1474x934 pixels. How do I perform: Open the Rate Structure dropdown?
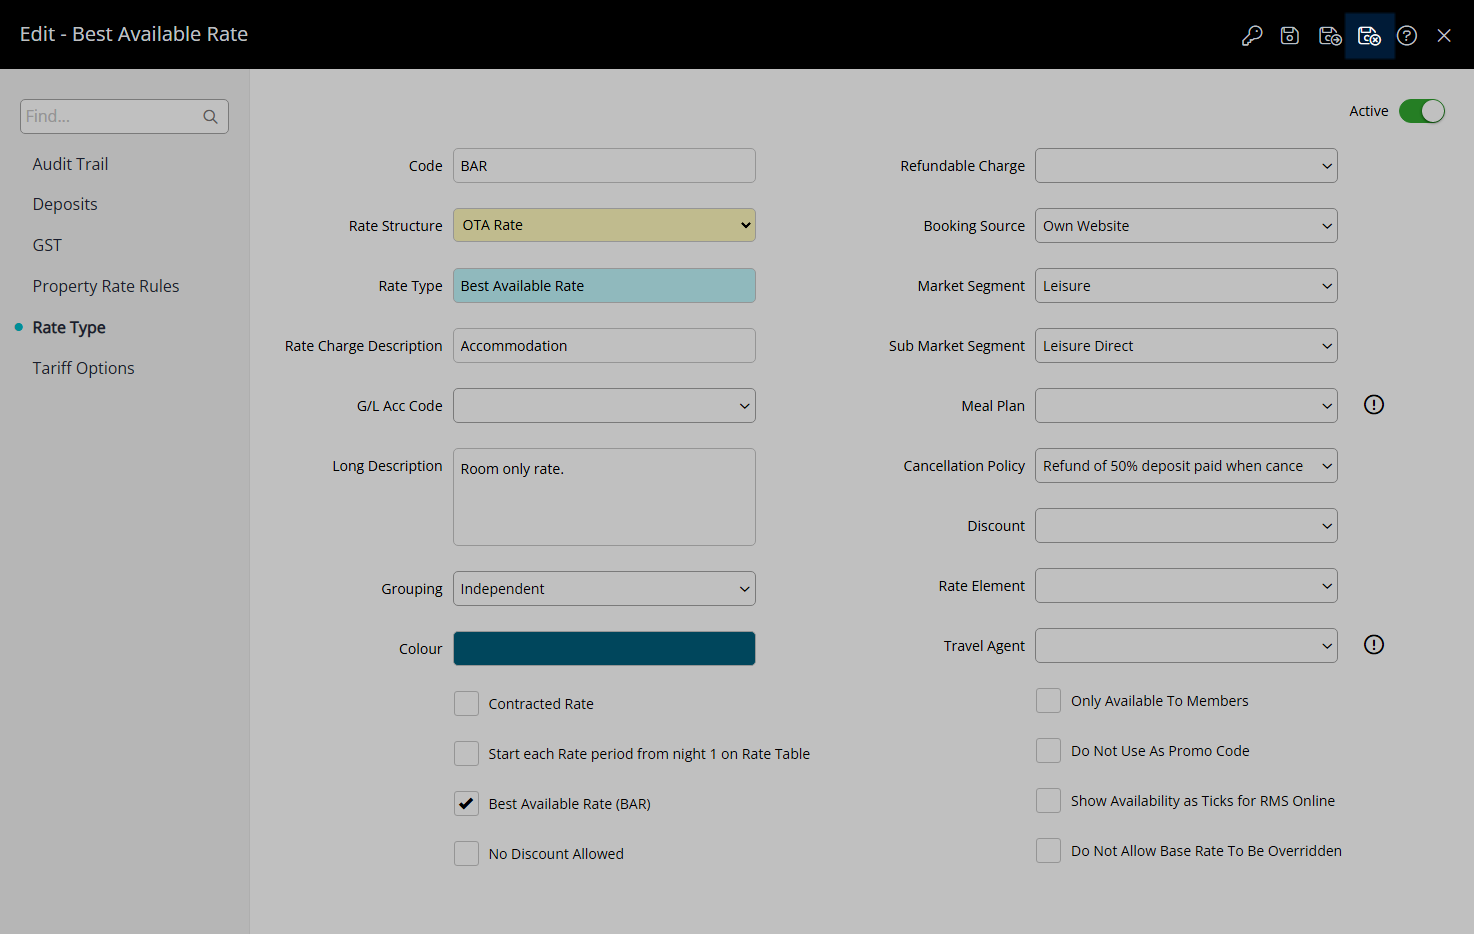(x=604, y=225)
